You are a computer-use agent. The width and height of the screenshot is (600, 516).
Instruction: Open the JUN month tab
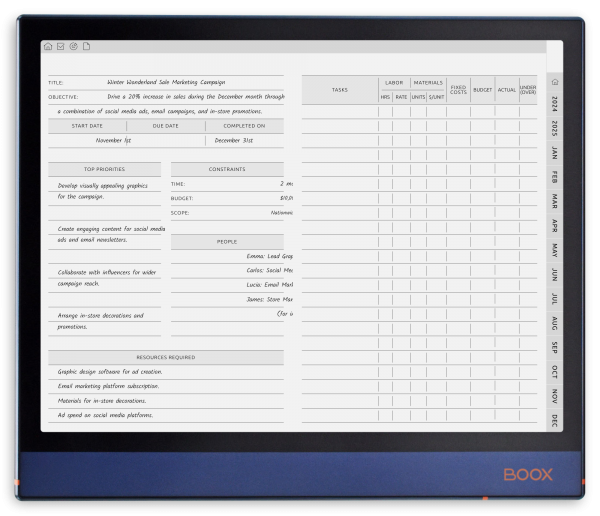(x=555, y=274)
